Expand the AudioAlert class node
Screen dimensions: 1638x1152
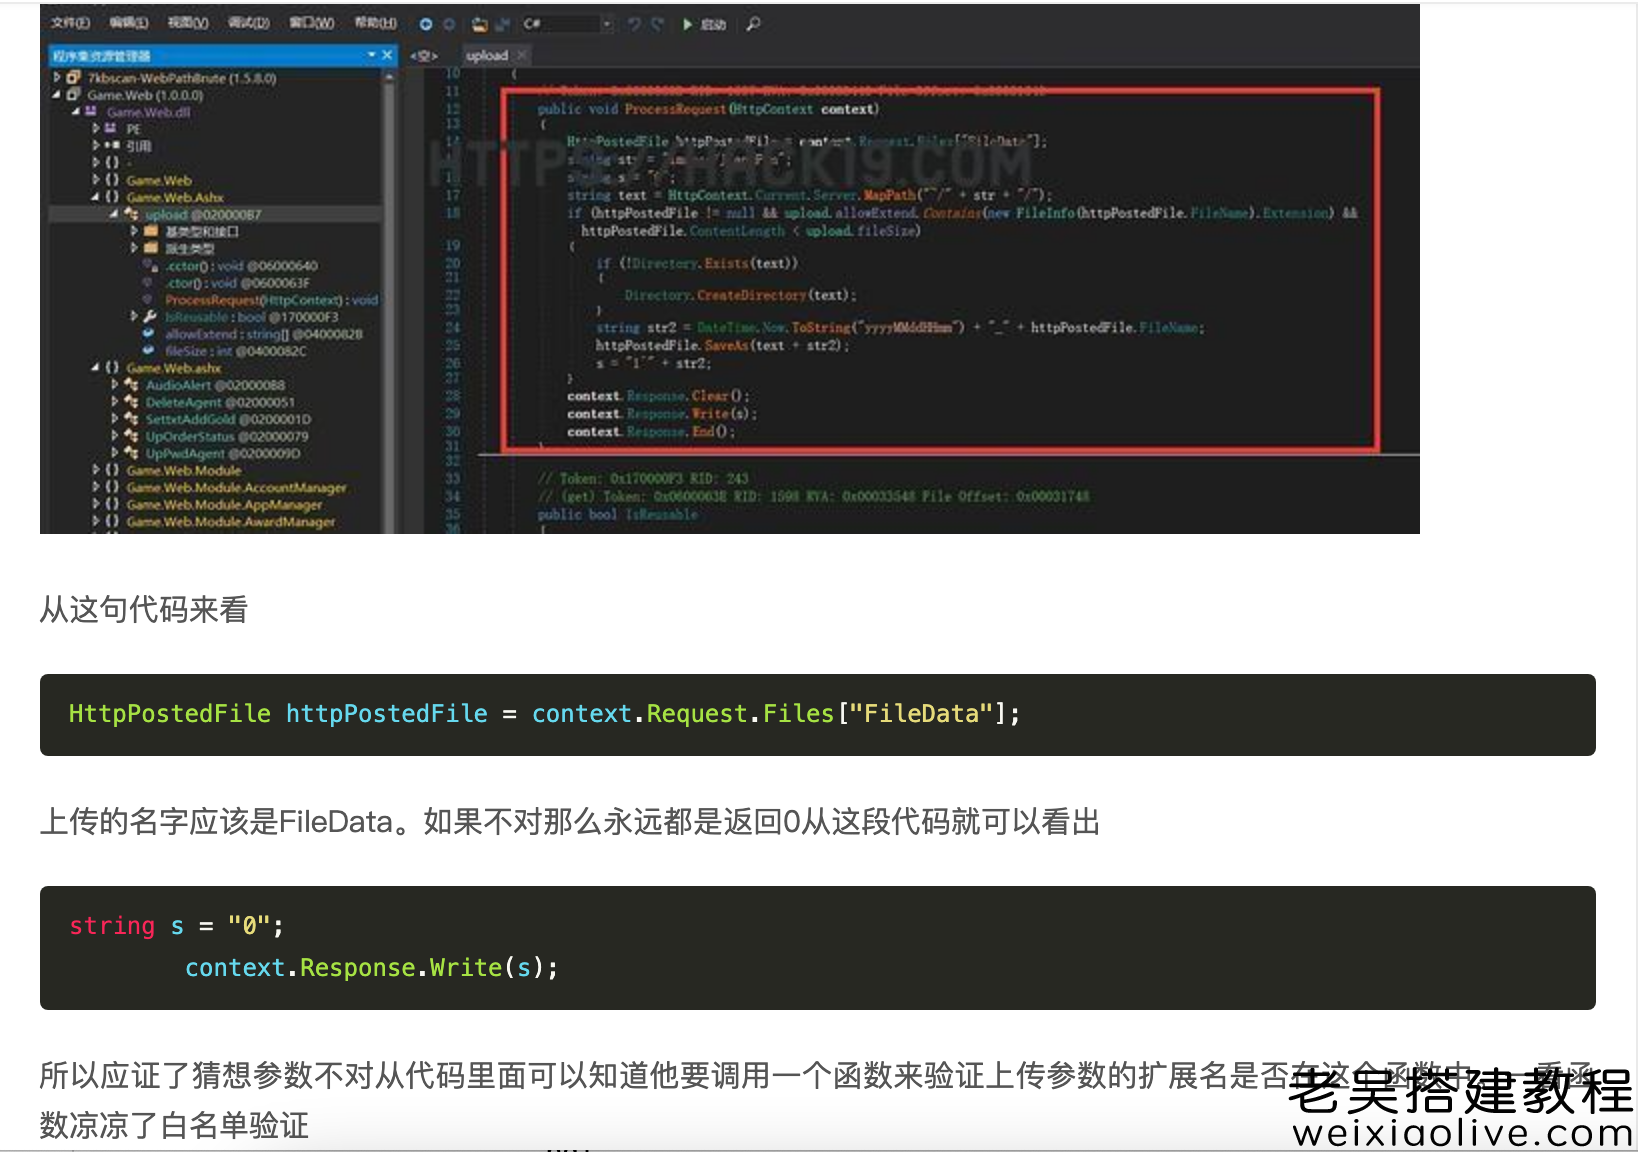coord(114,385)
